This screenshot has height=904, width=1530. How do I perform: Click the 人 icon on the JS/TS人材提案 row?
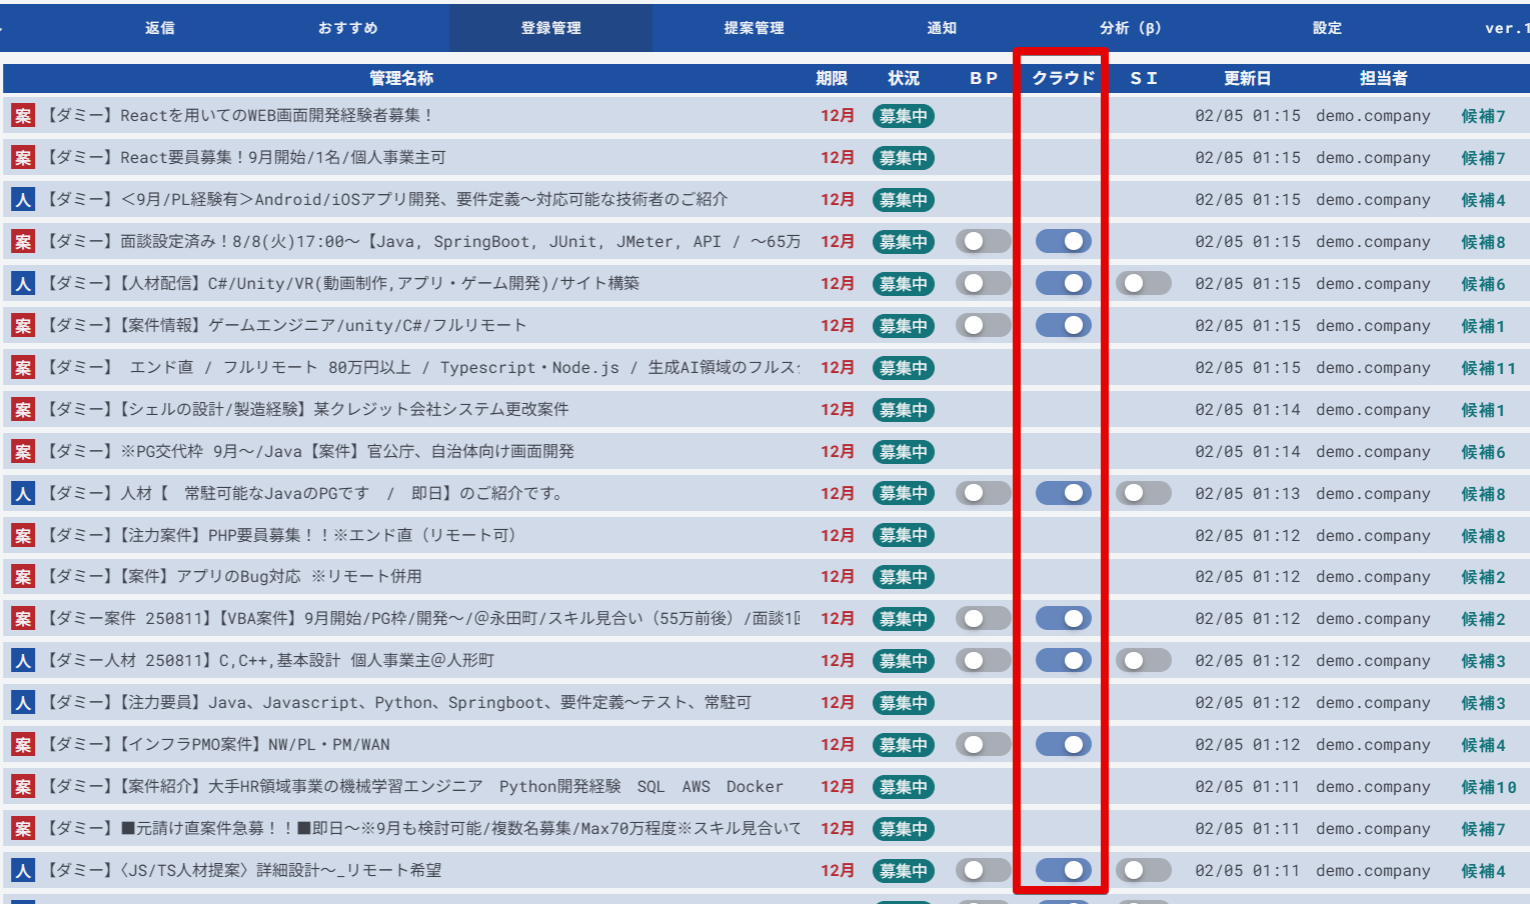[x=22, y=871]
